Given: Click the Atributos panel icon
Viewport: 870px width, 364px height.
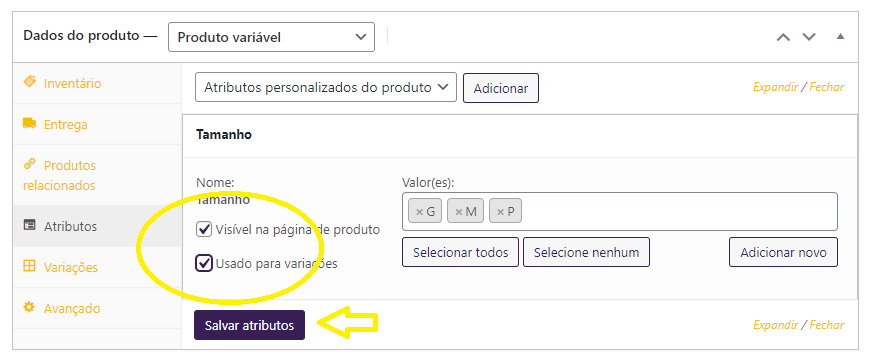Looking at the screenshot, I should pyautogui.click(x=29, y=226).
